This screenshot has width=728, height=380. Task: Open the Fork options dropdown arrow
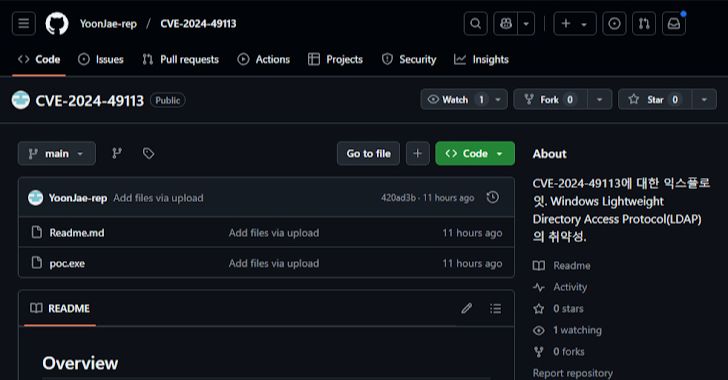[599, 99]
